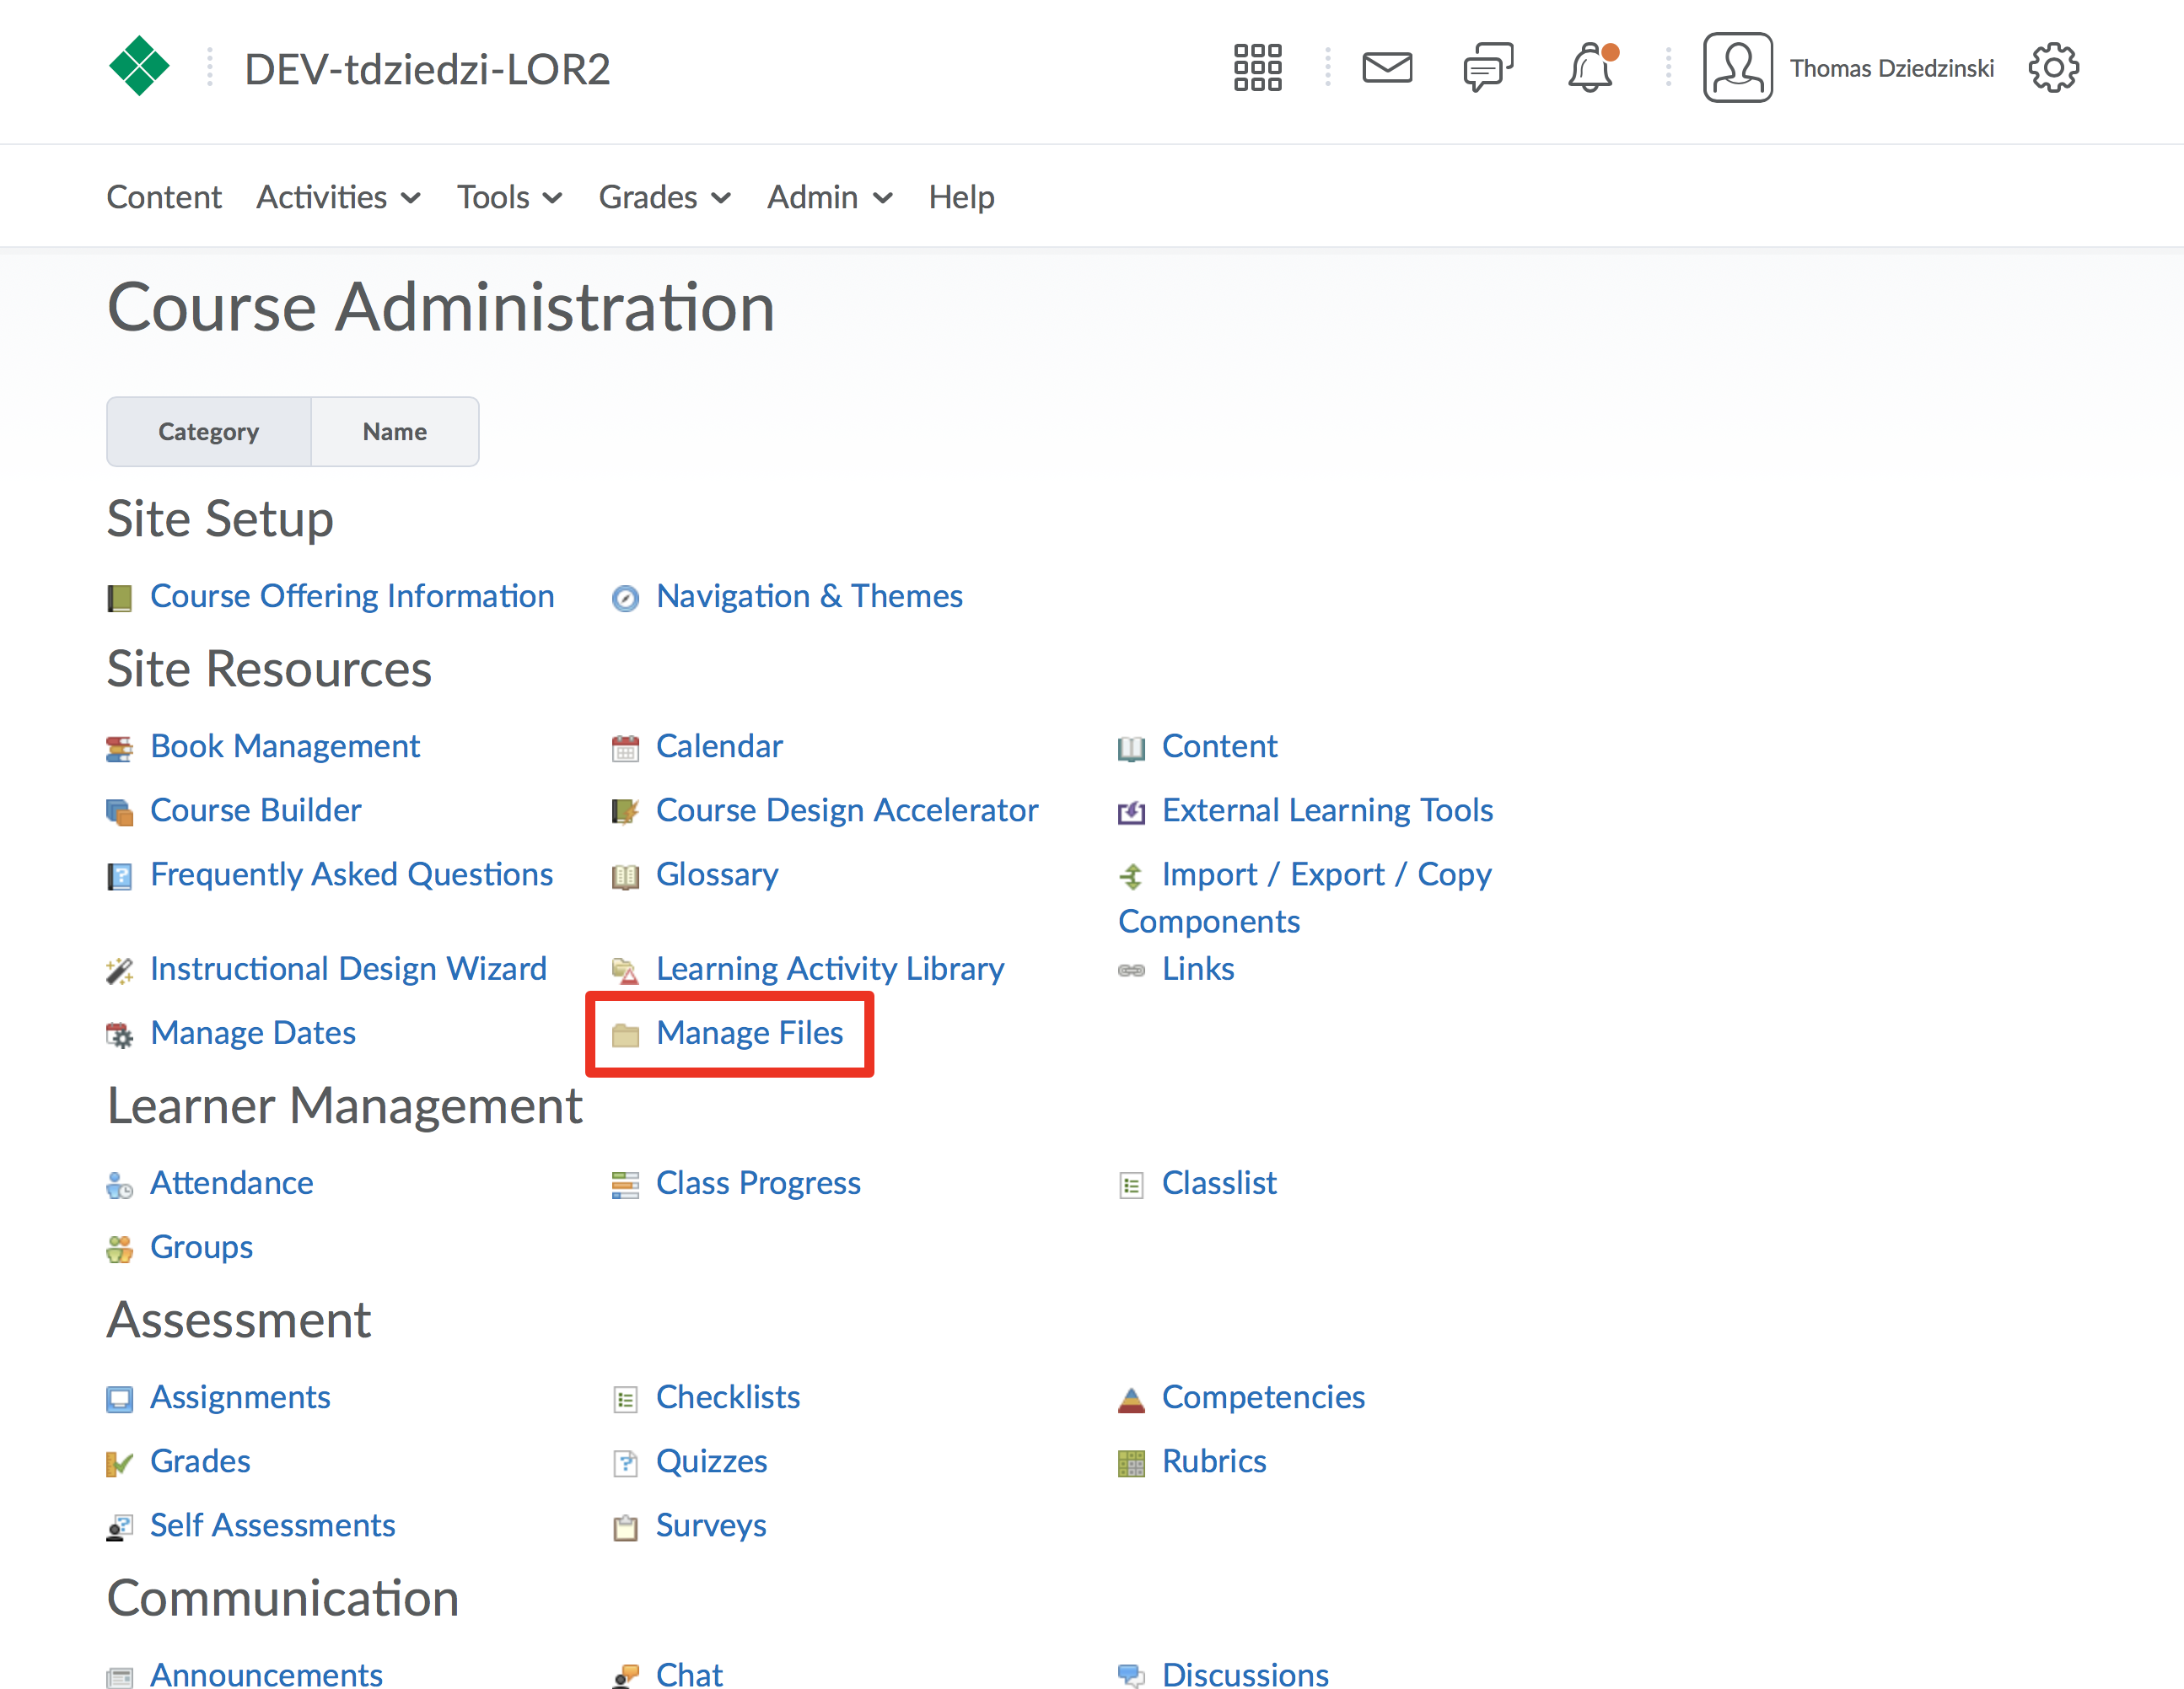Viewport: 2184px width, 1689px height.
Task: Open the Navigation & Themes link
Action: 809,596
